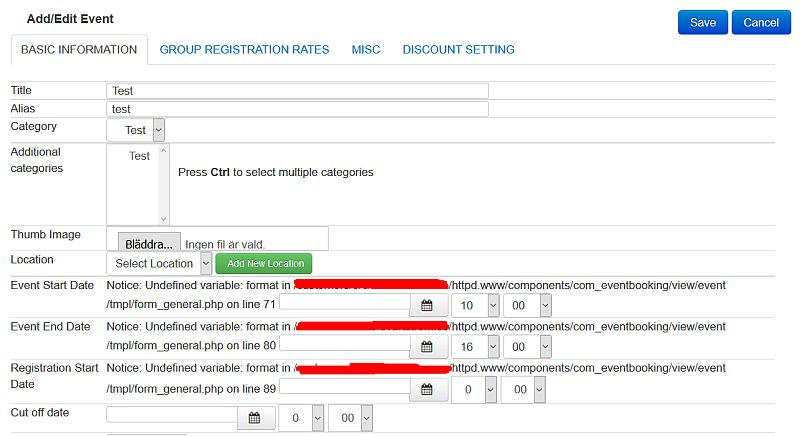Open the Event Start Date minute dropdown
Viewport: 800px width, 436px height.
coord(526,305)
